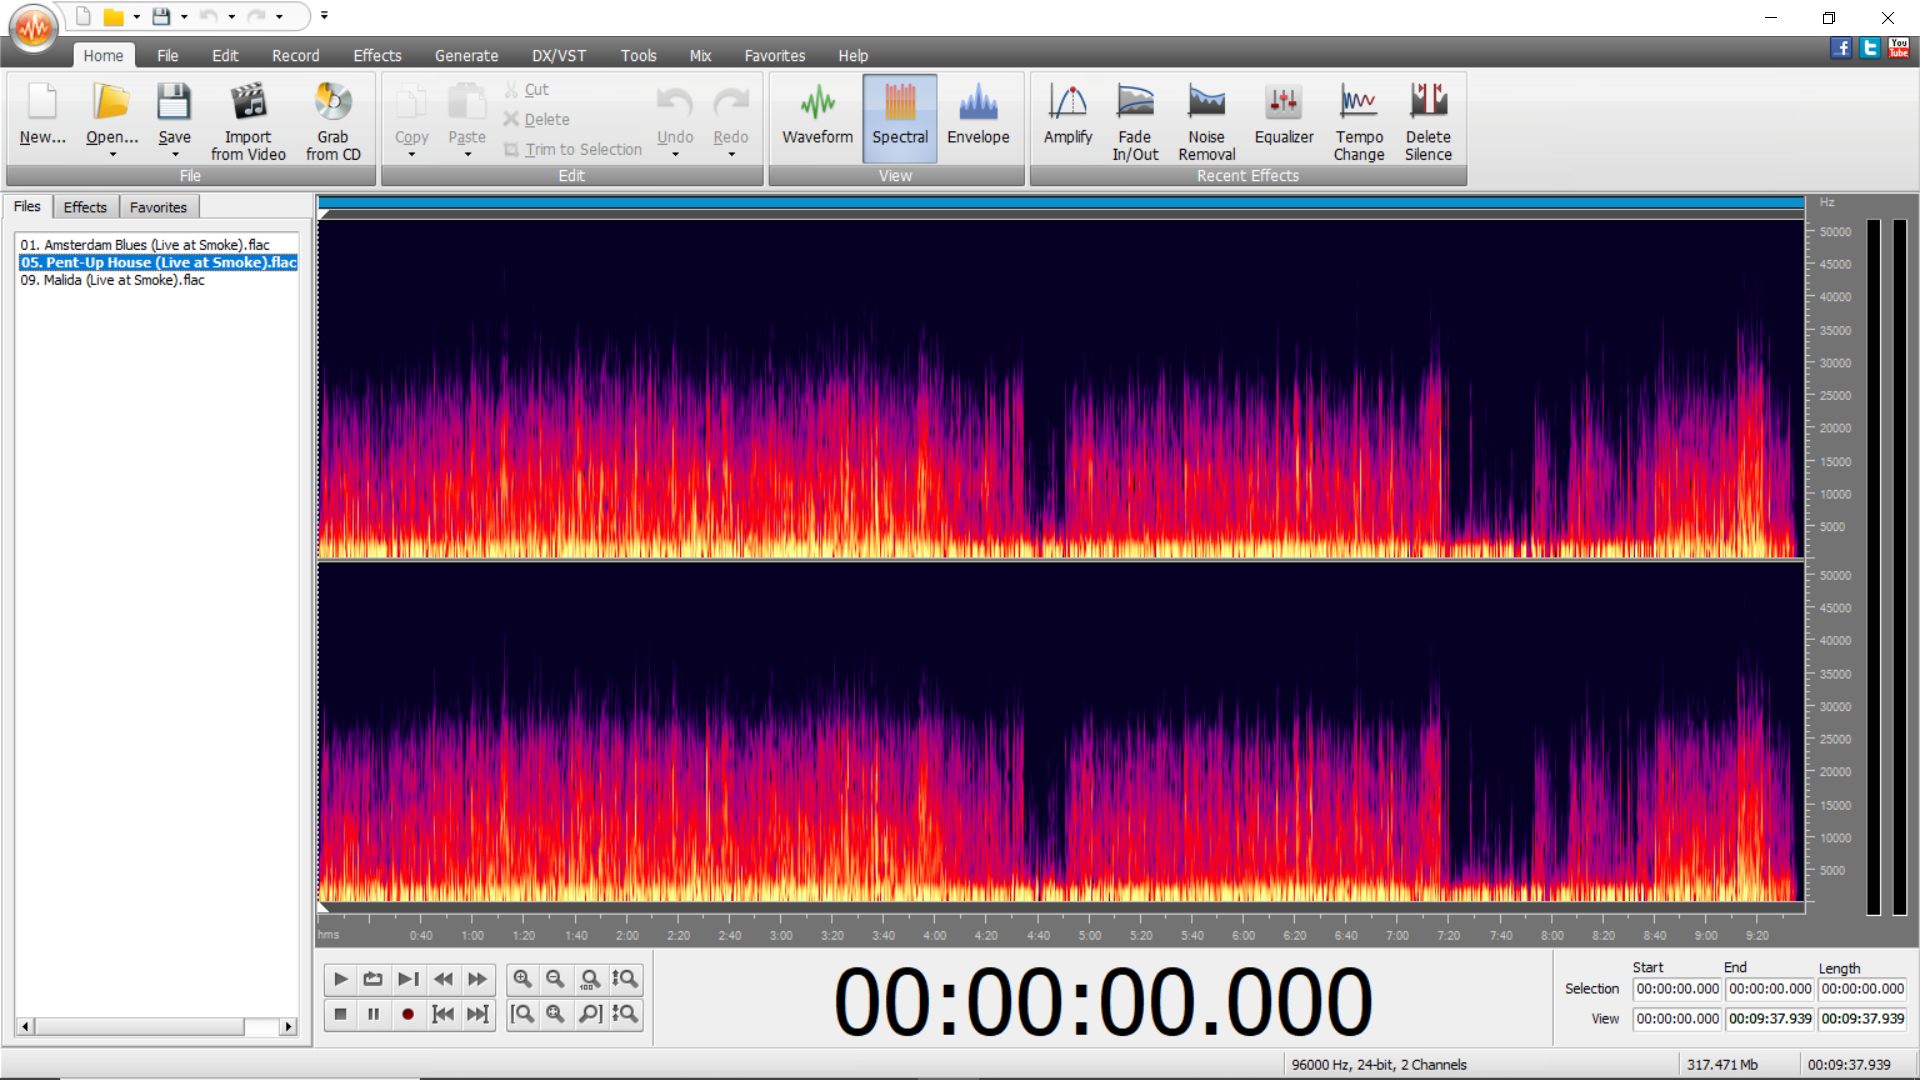
Task: Click the loop playback button
Action: click(x=373, y=979)
